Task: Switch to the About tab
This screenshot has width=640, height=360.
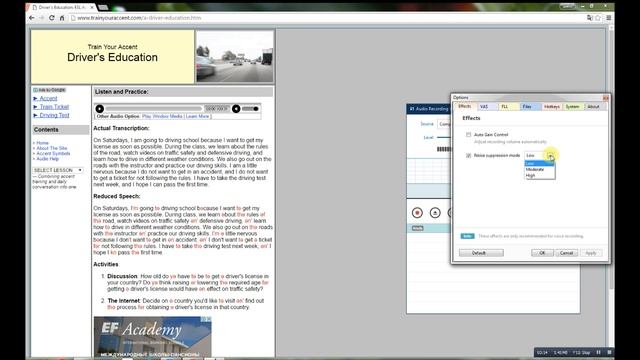Action: point(595,107)
